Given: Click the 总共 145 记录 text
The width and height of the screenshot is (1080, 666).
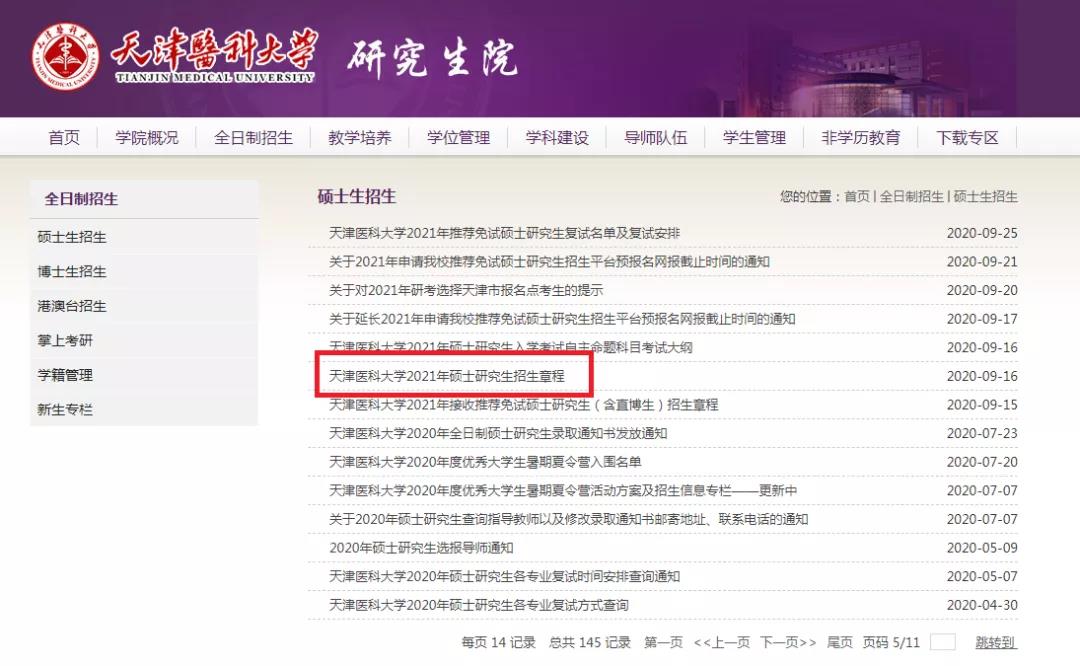Looking at the screenshot, I should [x=590, y=643].
